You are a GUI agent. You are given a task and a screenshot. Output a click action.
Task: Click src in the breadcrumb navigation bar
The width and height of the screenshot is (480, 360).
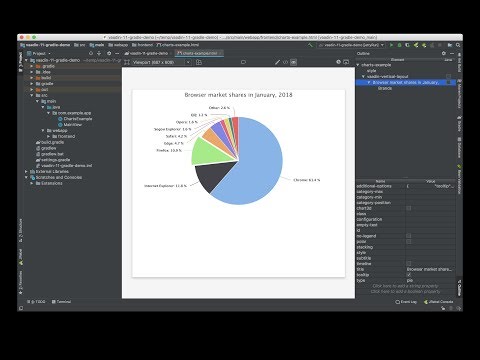(80, 45)
